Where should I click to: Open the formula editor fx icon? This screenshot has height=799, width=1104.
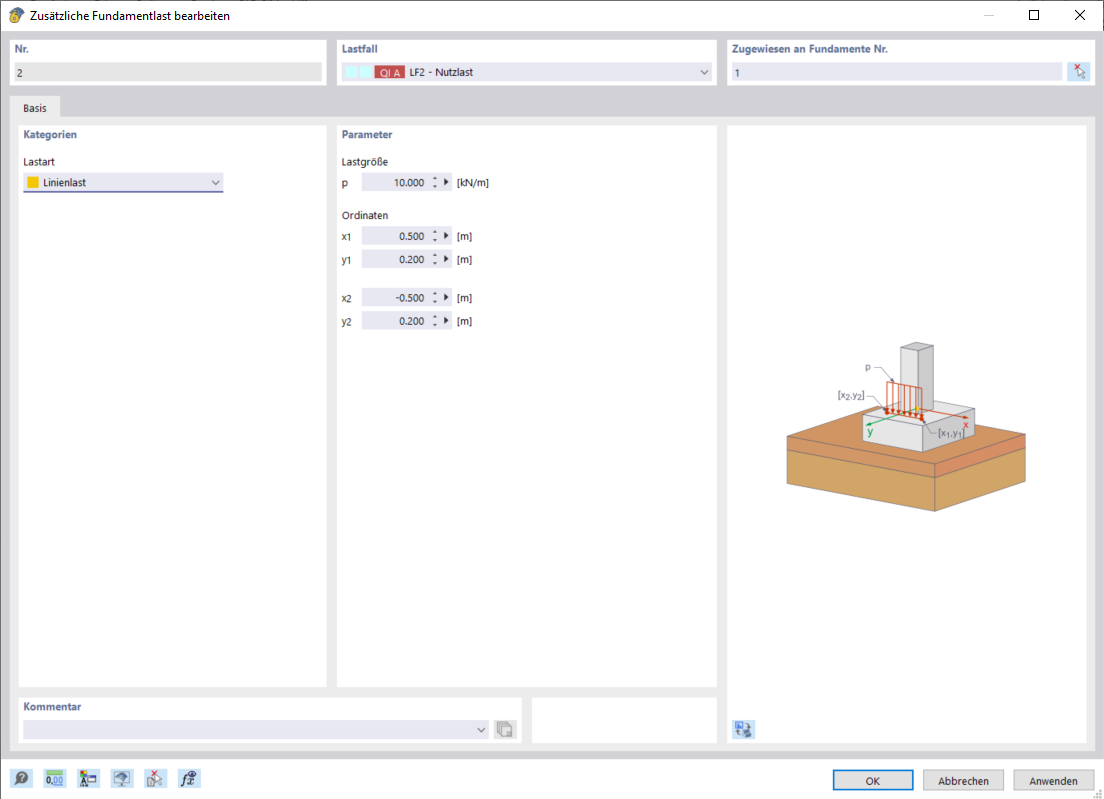click(189, 779)
